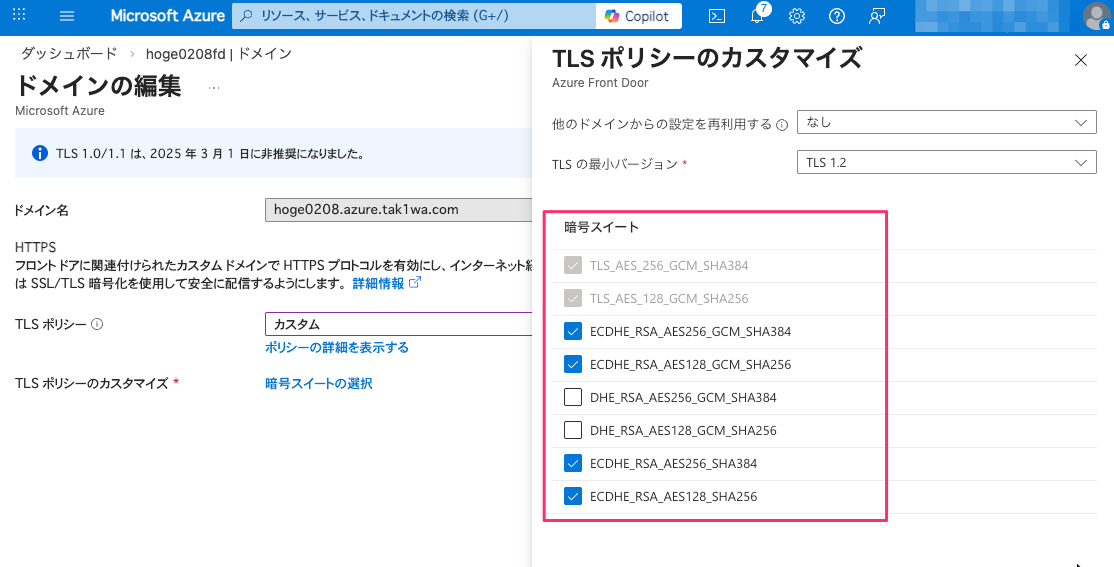Launch the Cloud Shell icon
Image resolution: width=1114 pixels, height=567 pixels.
coord(717,16)
